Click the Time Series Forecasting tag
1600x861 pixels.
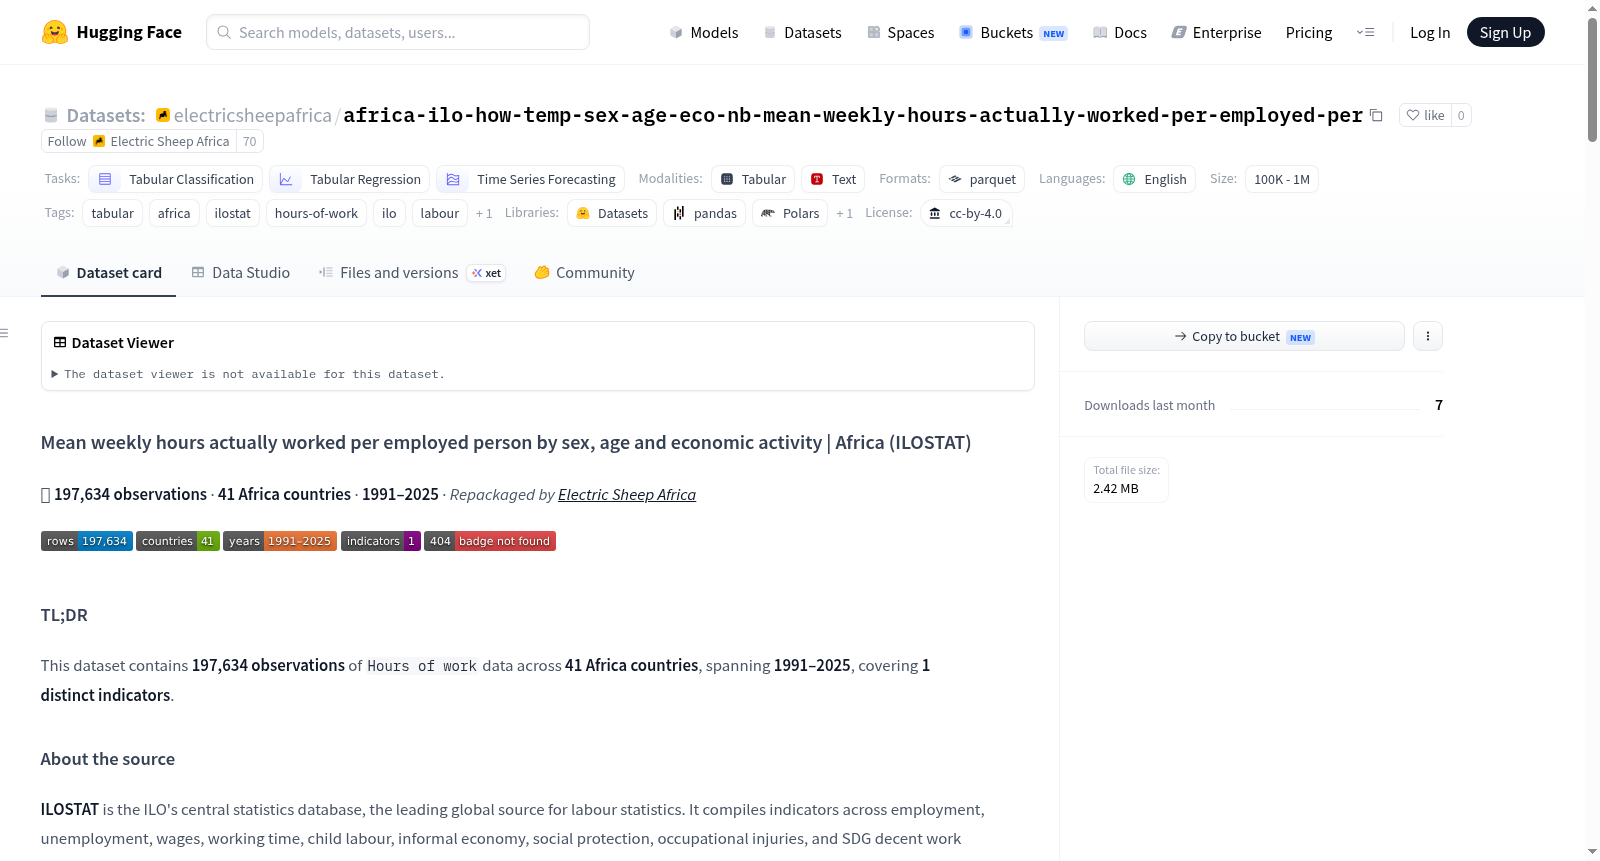[531, 179]
